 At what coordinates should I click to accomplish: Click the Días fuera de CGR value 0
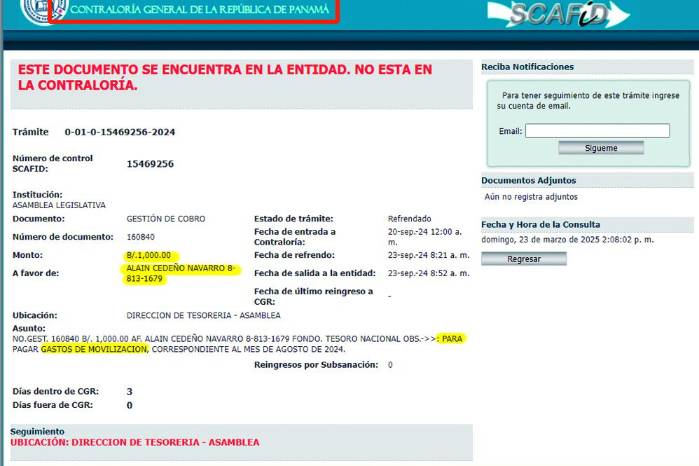(x=129, y=405)
